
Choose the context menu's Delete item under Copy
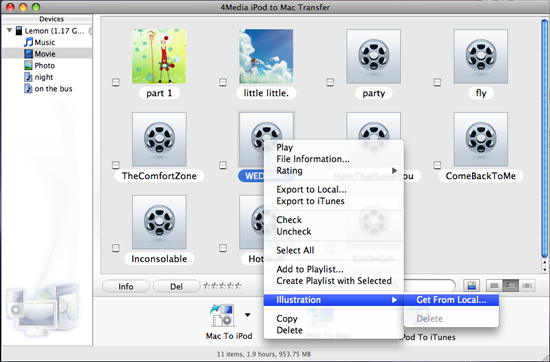pos(334,330)
